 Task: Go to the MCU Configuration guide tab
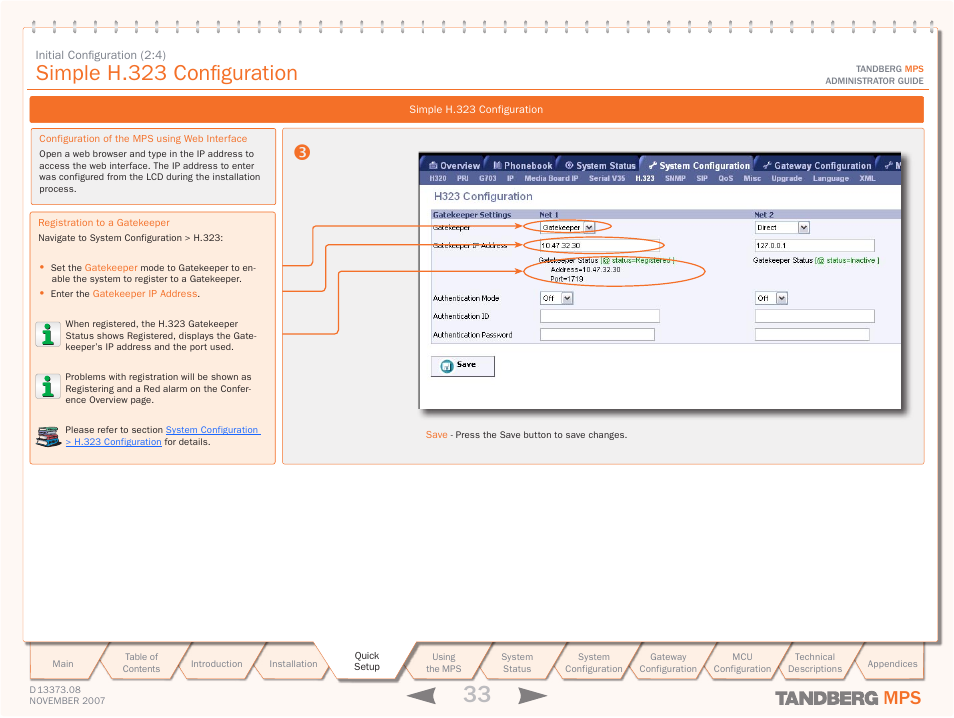coord(742,663)
